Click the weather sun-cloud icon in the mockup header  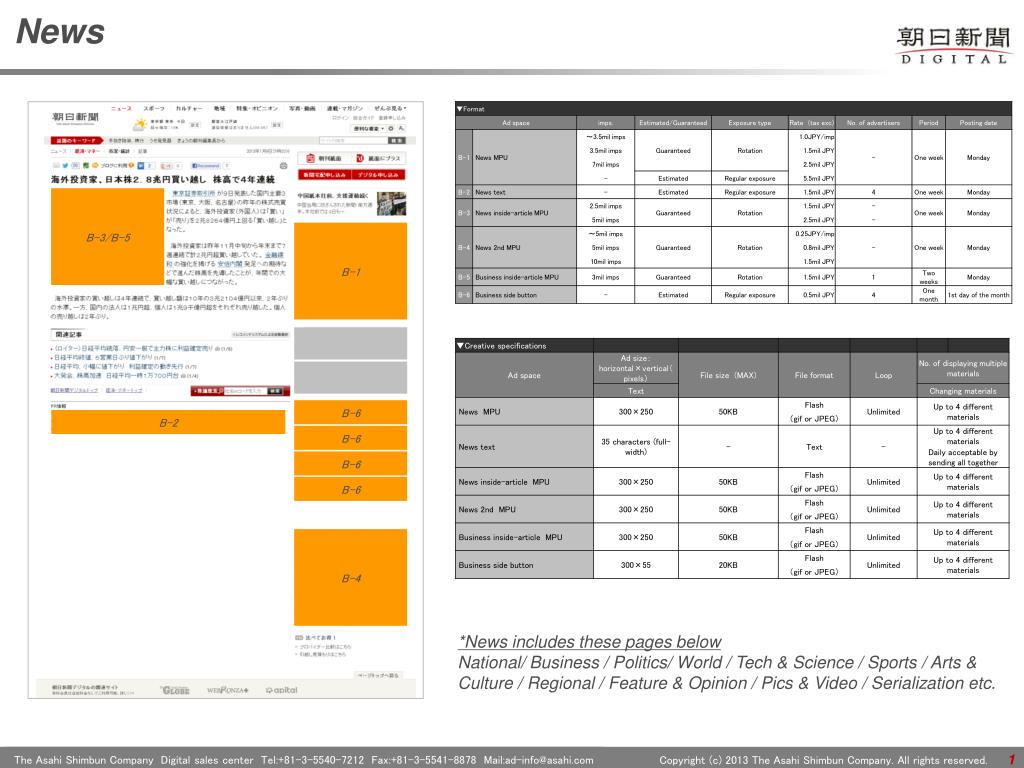click(140, 124)
